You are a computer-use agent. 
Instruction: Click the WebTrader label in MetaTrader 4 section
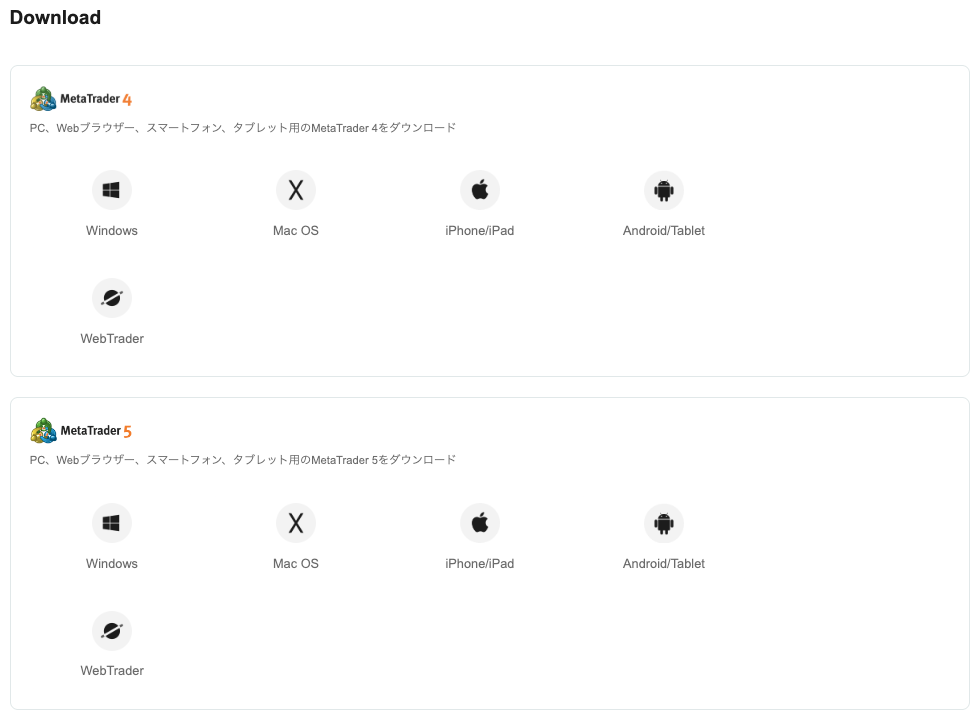coord(111,338)
